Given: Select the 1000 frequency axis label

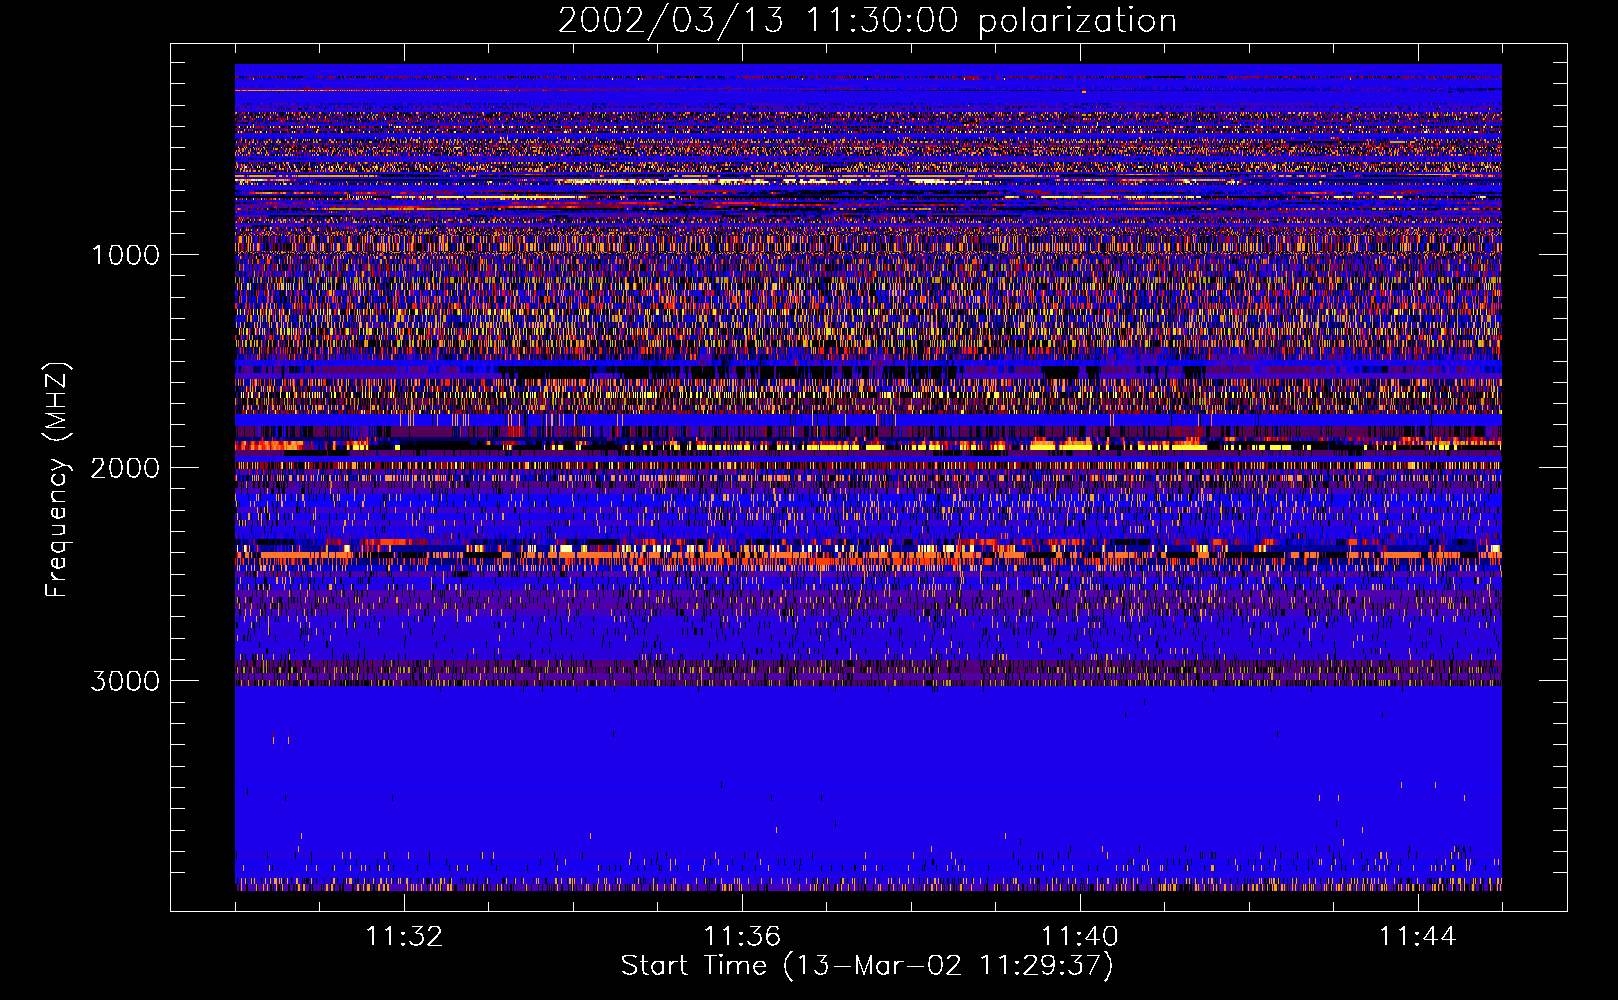Looking at the screenshot, I should [x=125, y=255].
